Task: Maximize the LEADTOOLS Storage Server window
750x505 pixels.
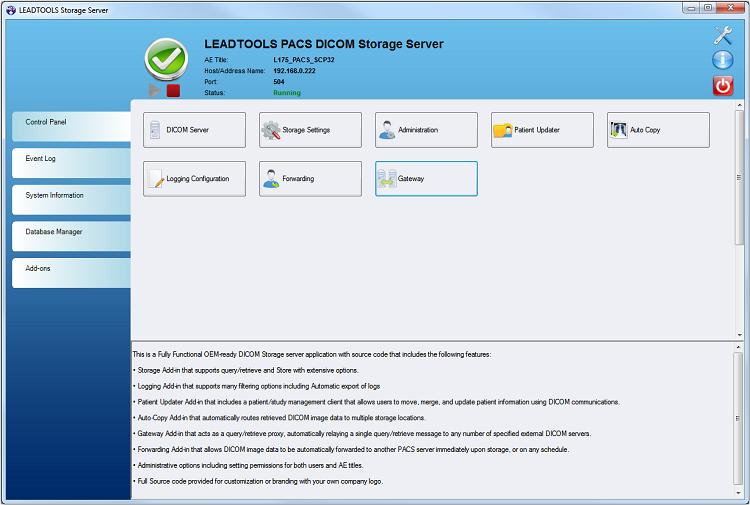Action: pos(708,8)
